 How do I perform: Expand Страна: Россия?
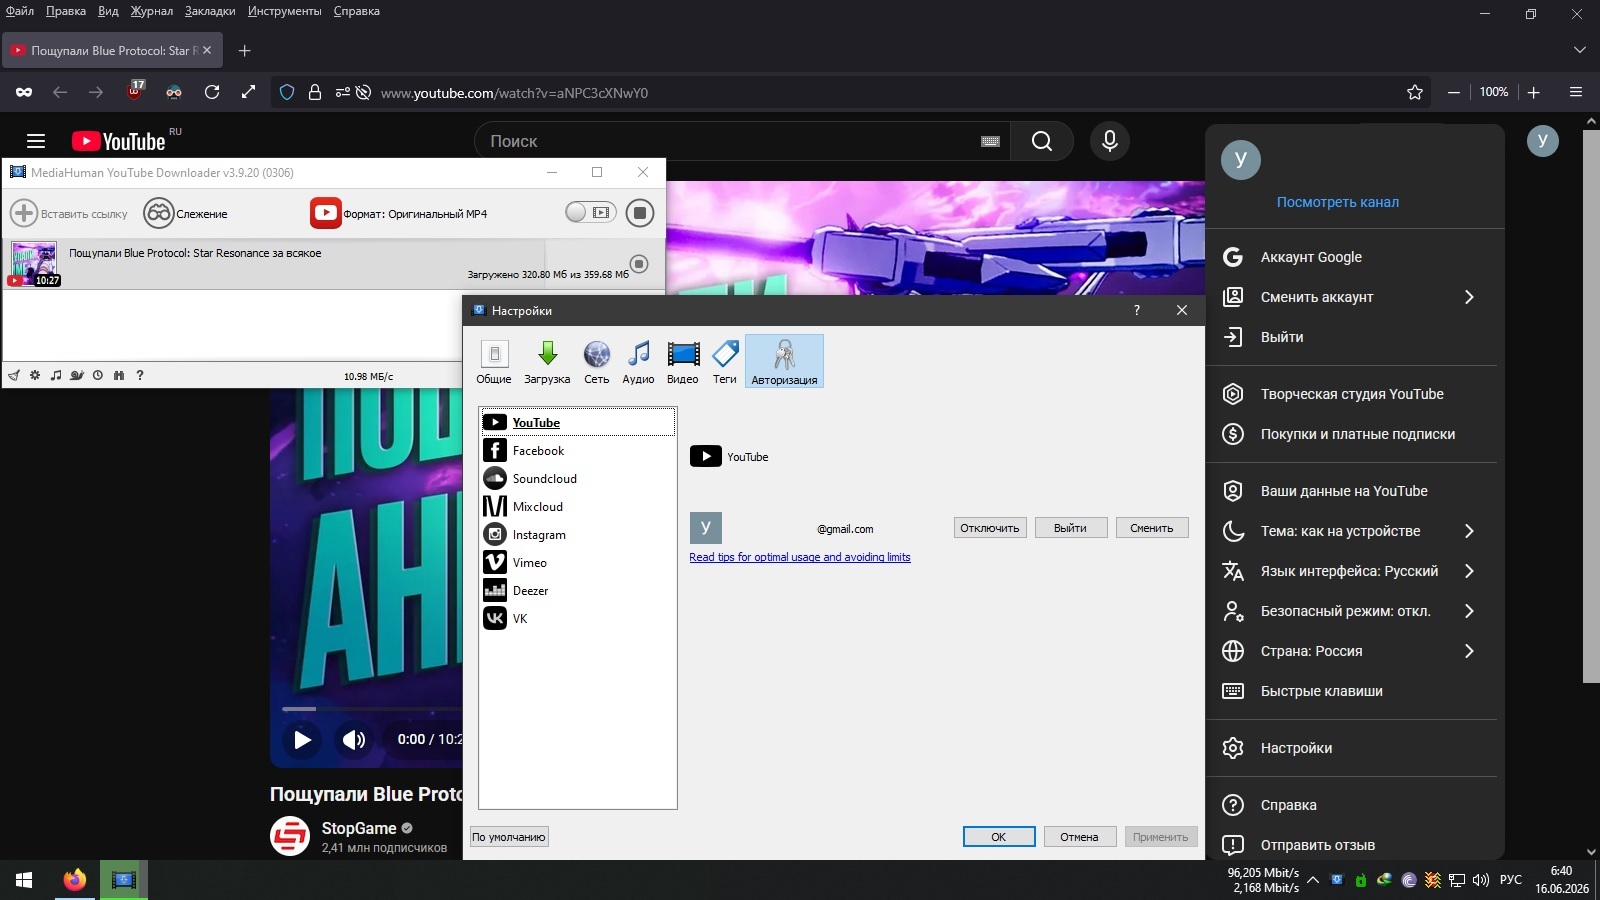(x=1469, y=651)
